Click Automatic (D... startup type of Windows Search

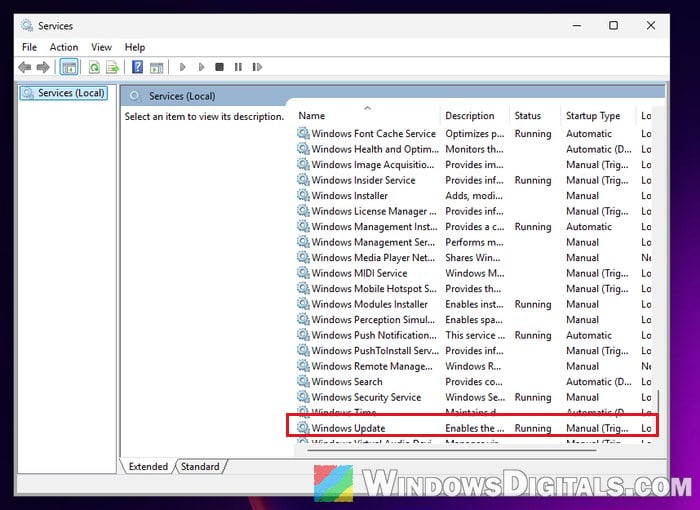599,382
